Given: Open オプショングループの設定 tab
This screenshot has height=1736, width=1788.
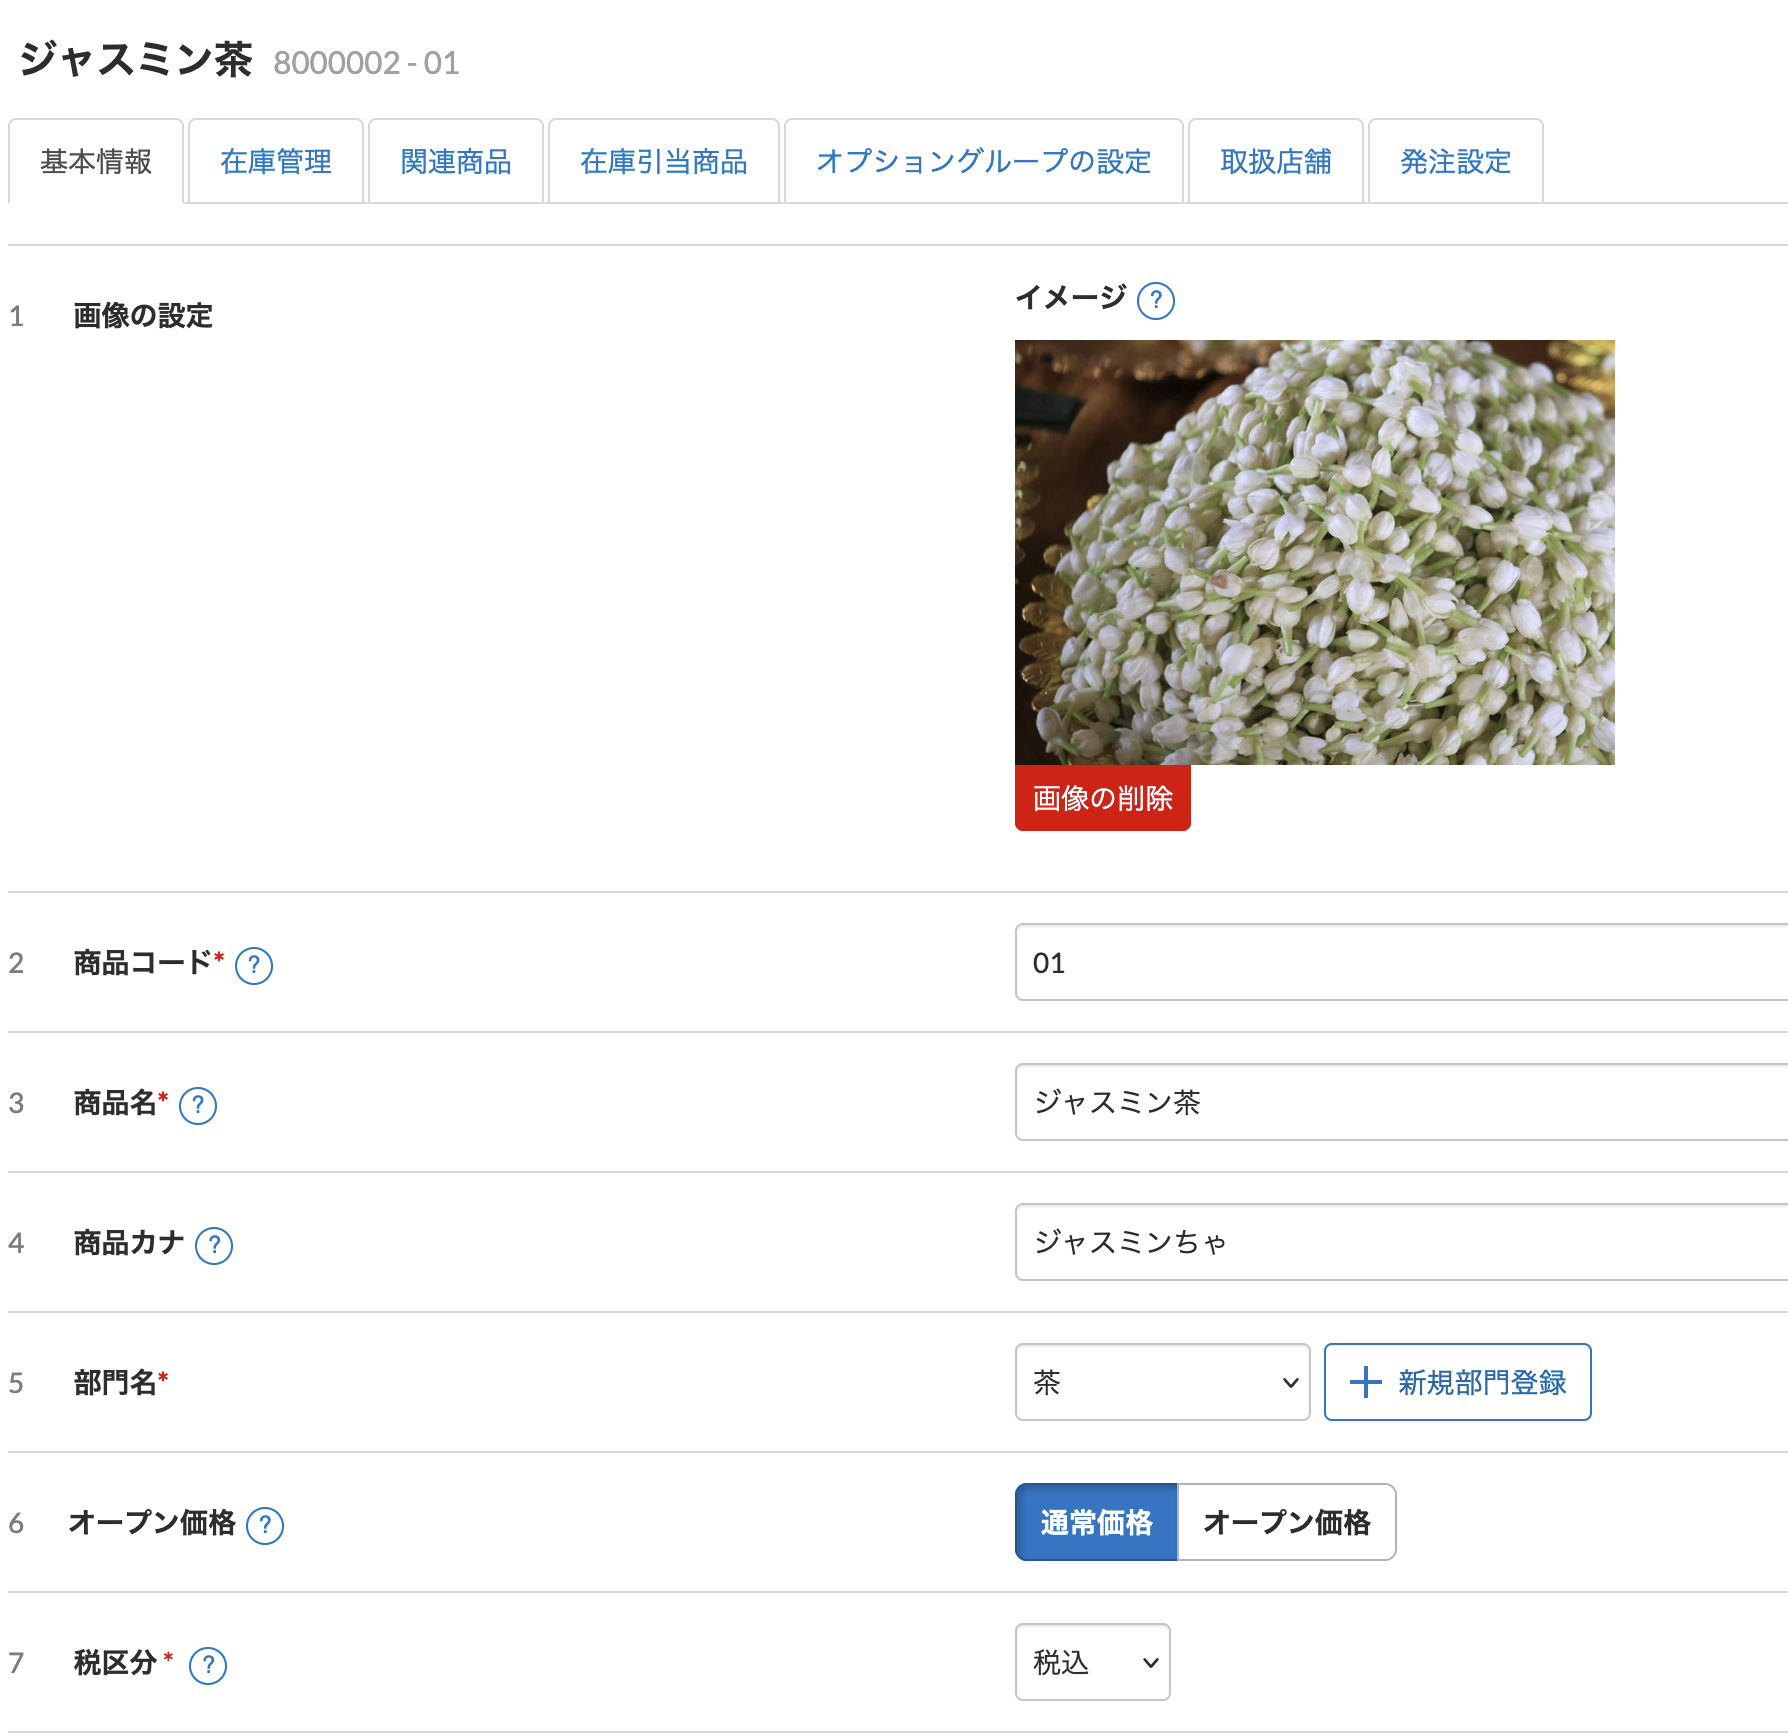Looking at the screenshot, I should click(x=984, y=161).
